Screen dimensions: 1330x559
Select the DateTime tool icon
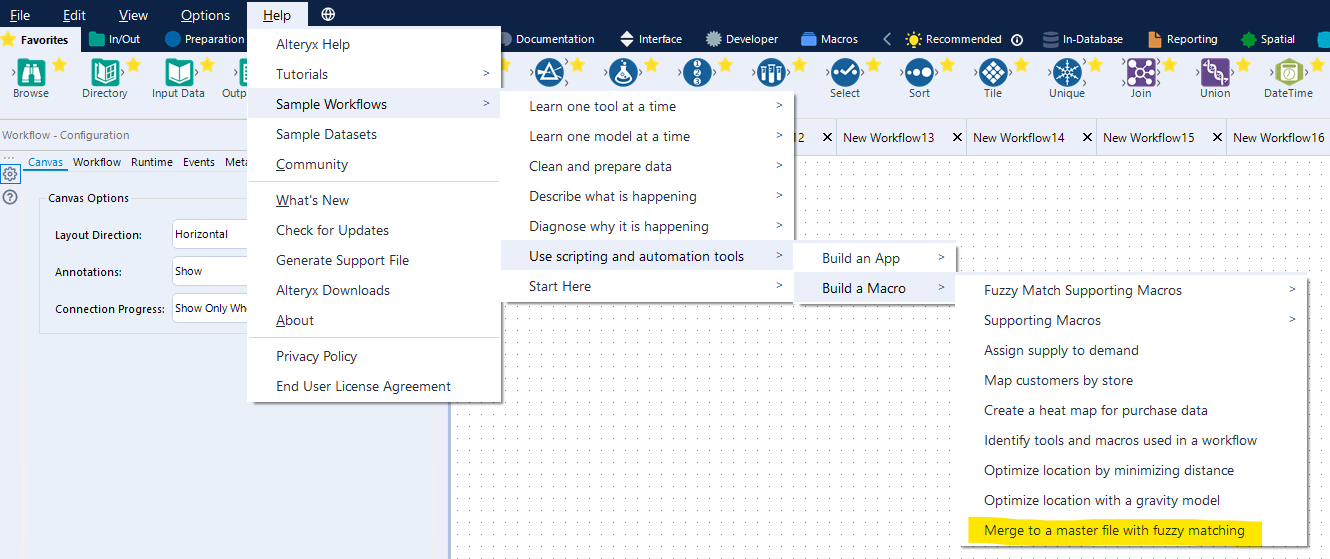click(x=1288, y=72)
